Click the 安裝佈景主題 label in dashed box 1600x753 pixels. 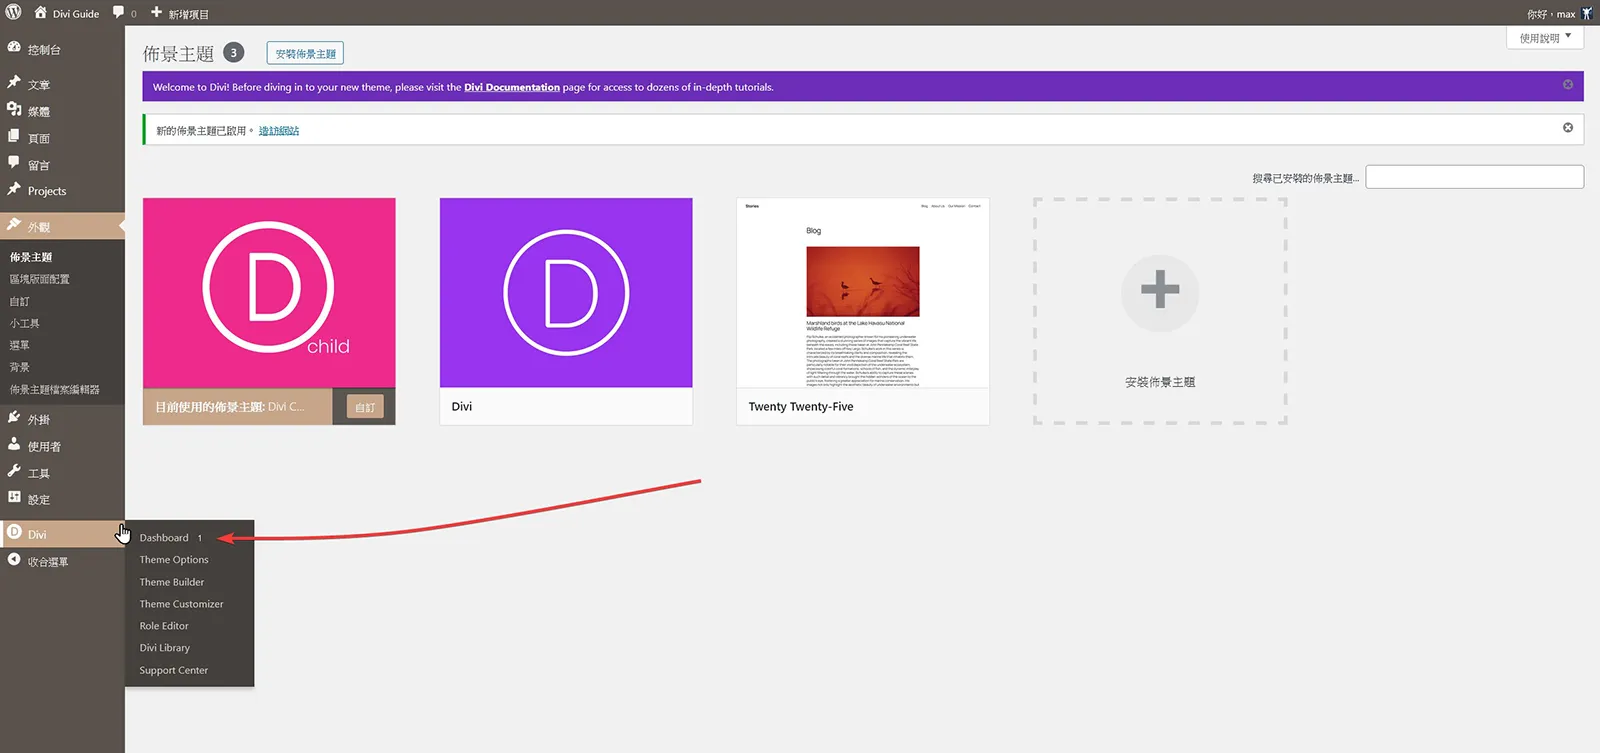click(1160, 382)
